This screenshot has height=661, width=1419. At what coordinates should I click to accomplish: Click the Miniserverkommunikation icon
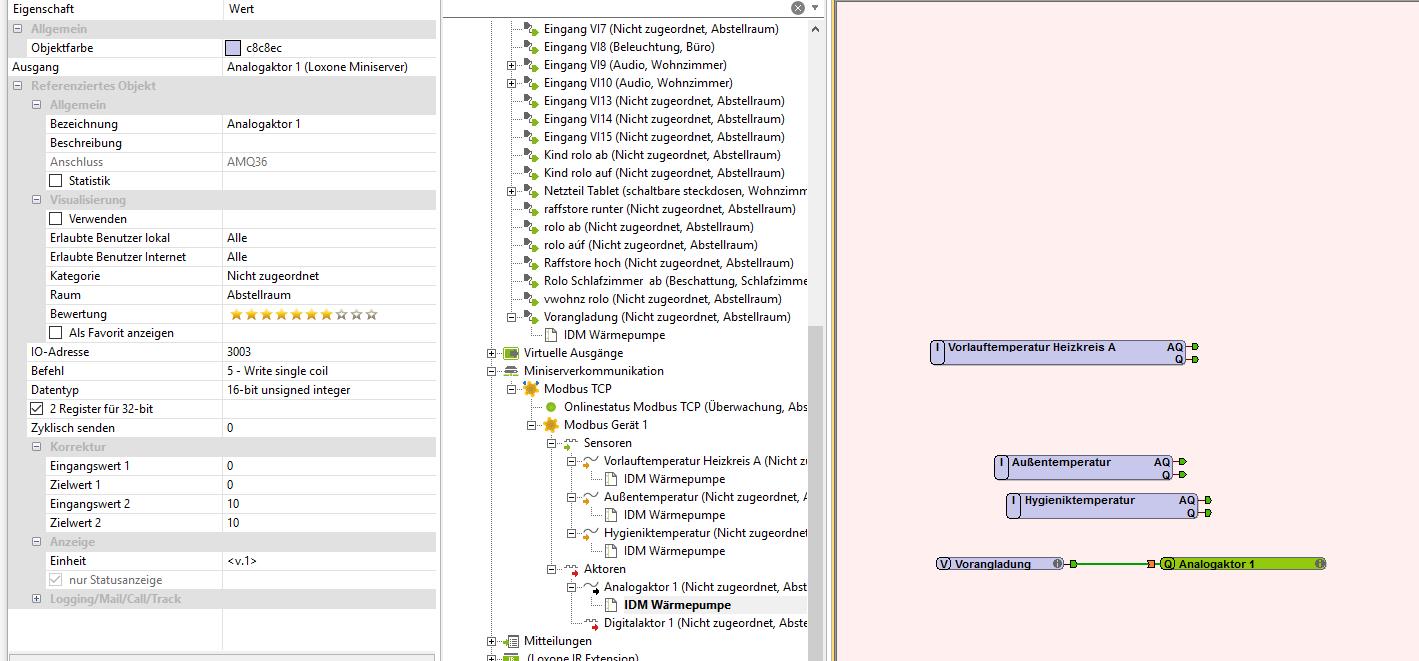coord(512,371)
